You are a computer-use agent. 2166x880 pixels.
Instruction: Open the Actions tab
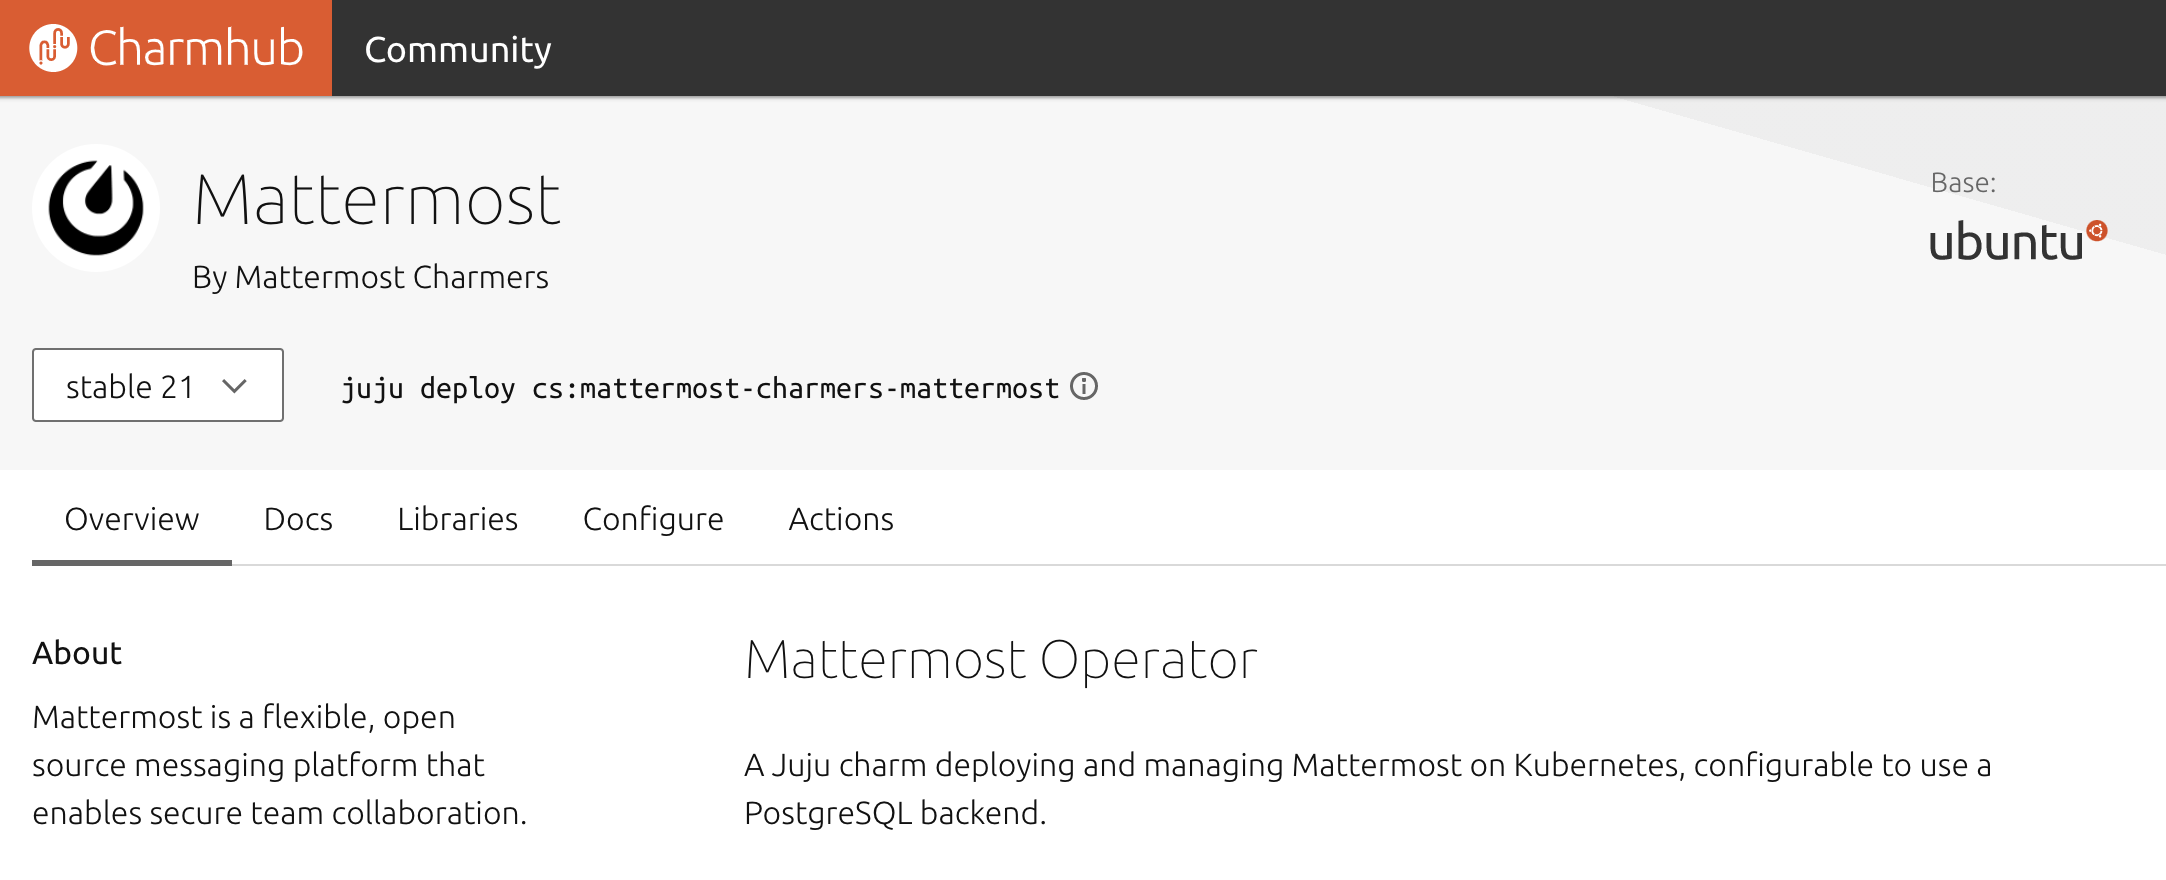pos(841,519)
